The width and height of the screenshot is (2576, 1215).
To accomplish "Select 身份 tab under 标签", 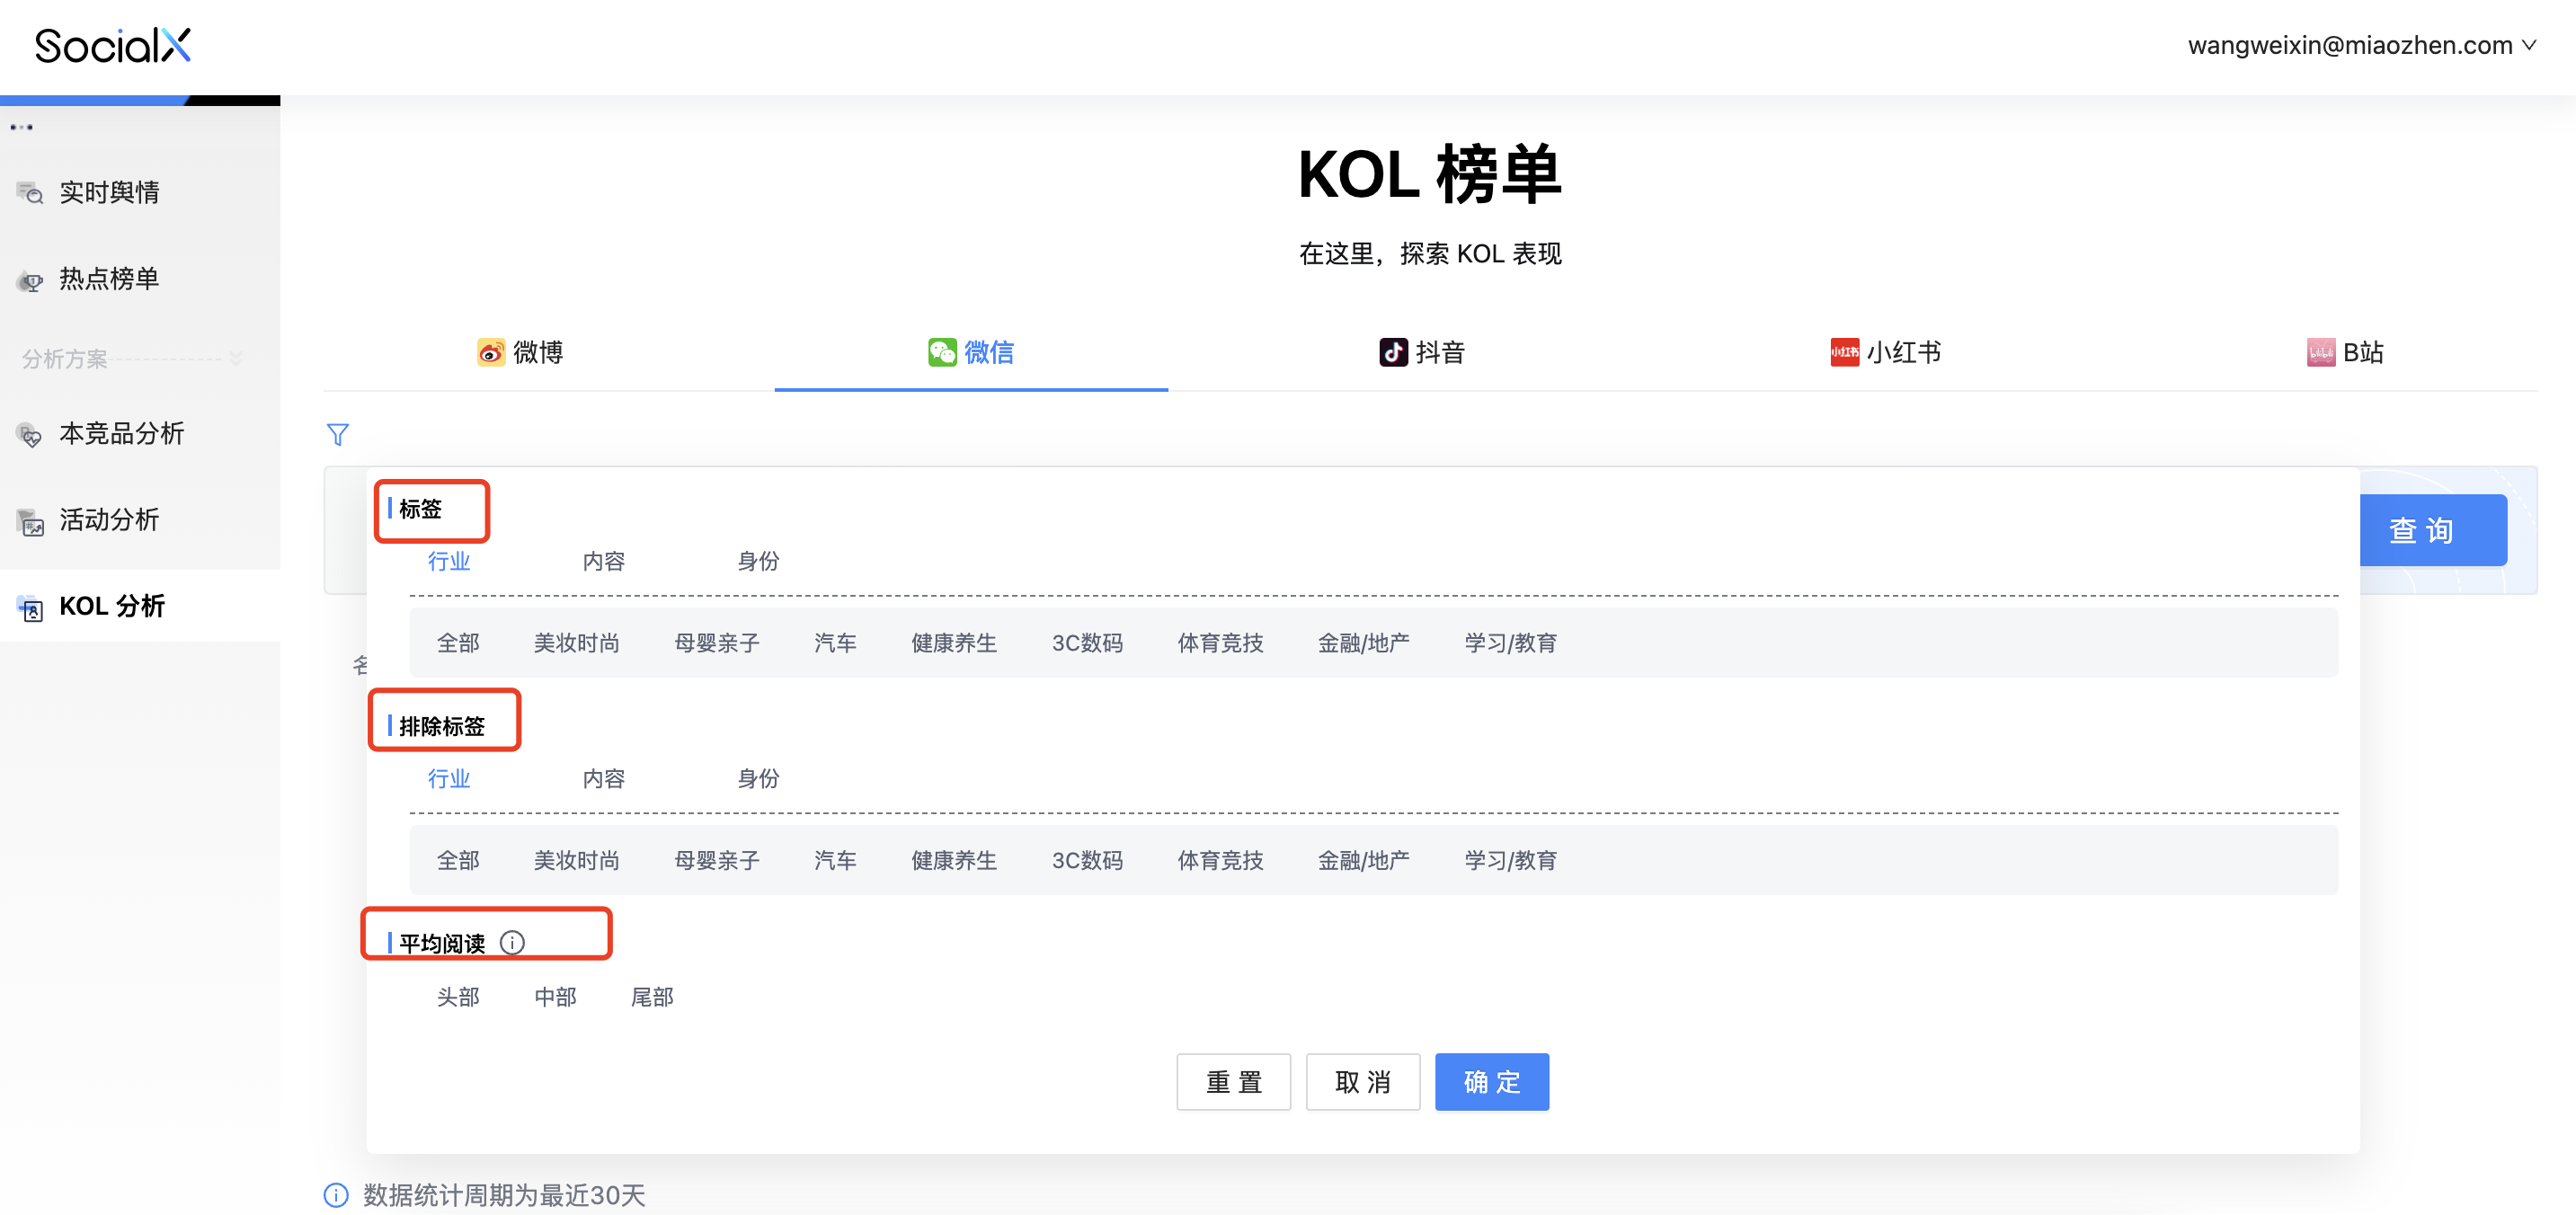I will [758, 561].
